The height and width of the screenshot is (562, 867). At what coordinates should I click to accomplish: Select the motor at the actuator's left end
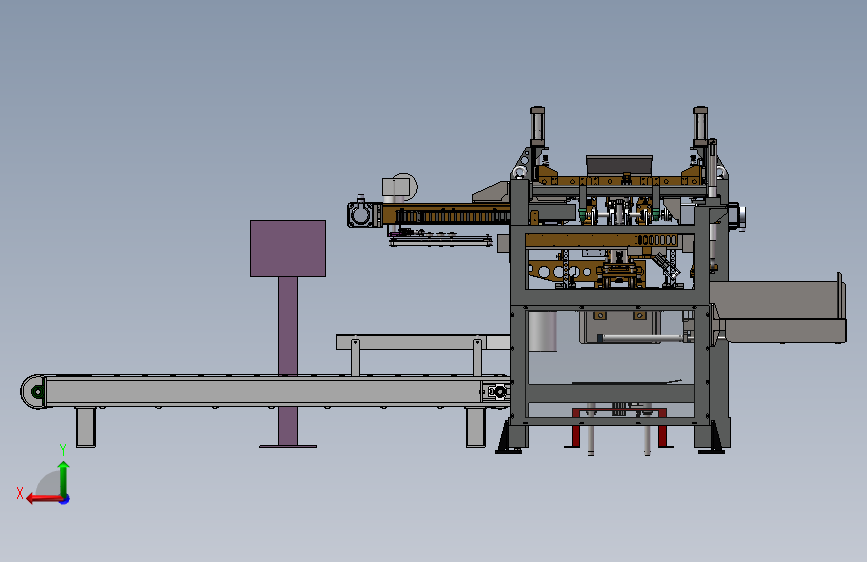pos(361,215)
